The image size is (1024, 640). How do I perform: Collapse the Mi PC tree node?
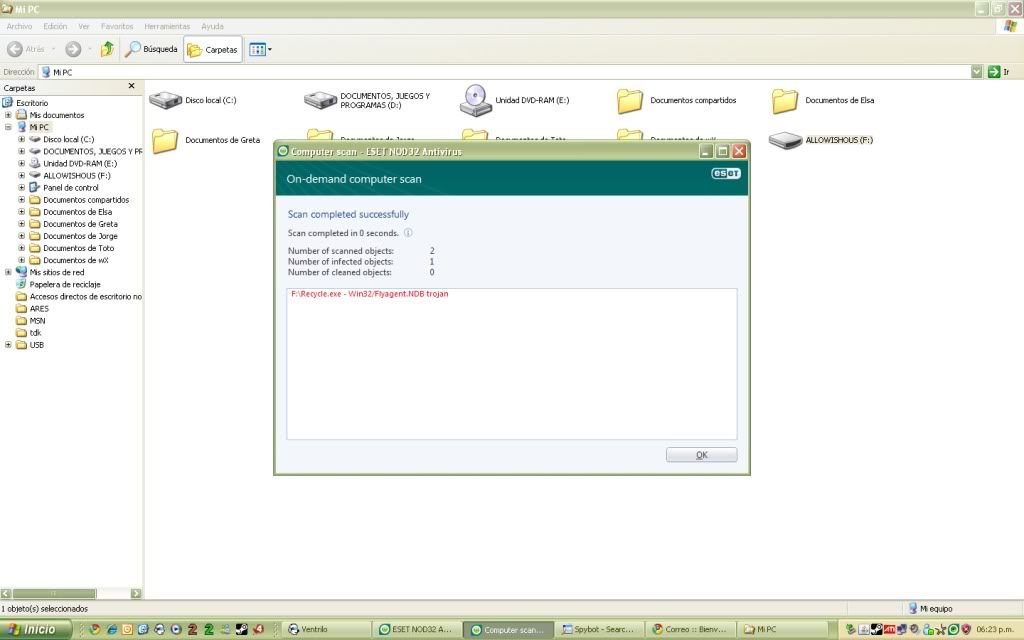coord(8,127)
